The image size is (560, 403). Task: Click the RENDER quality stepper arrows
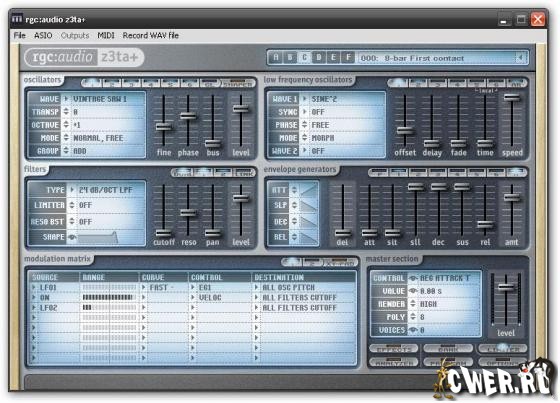point(413,304)
